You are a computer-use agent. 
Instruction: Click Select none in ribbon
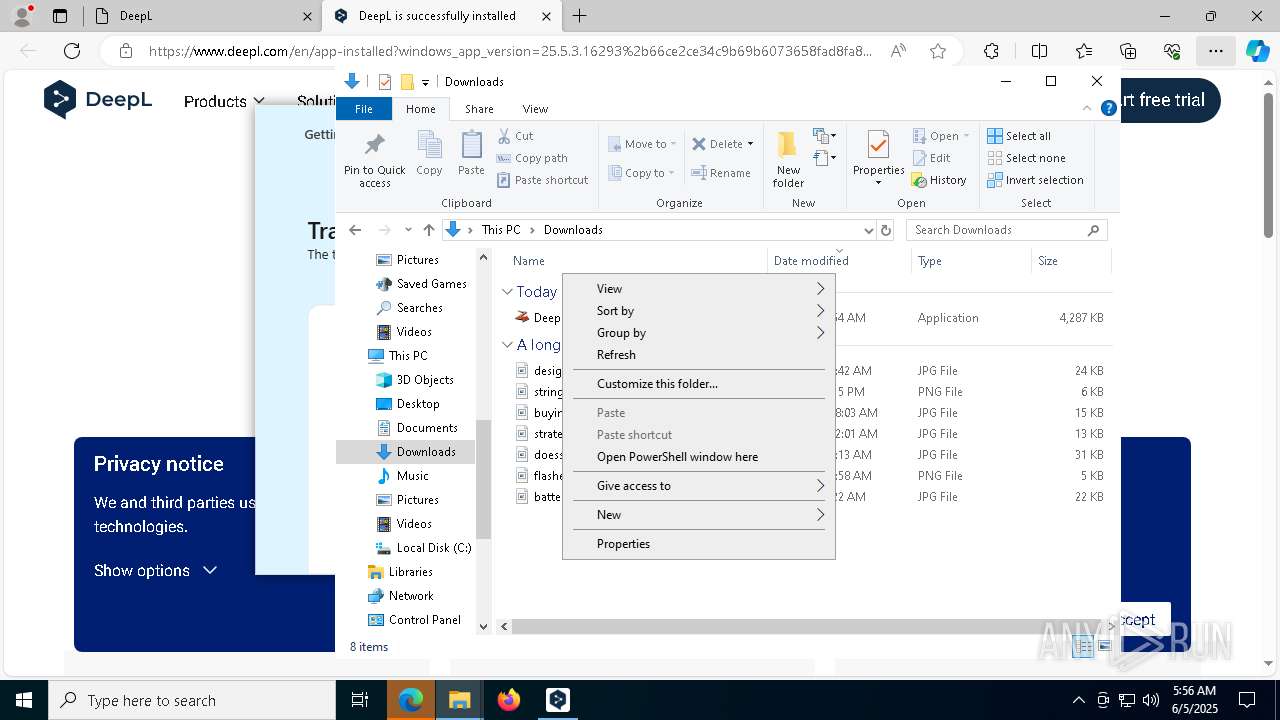[x=1026, y=158]
